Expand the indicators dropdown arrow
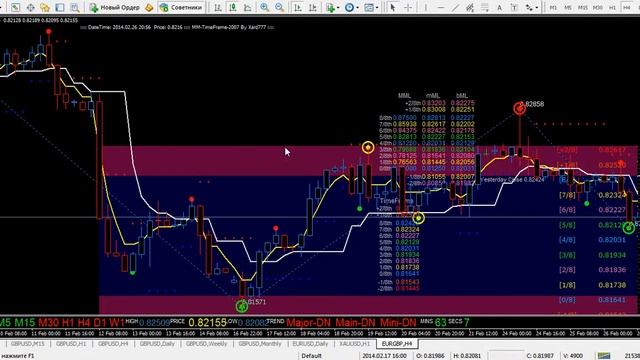Screen dimensions: 640x360 coord(338,7)
